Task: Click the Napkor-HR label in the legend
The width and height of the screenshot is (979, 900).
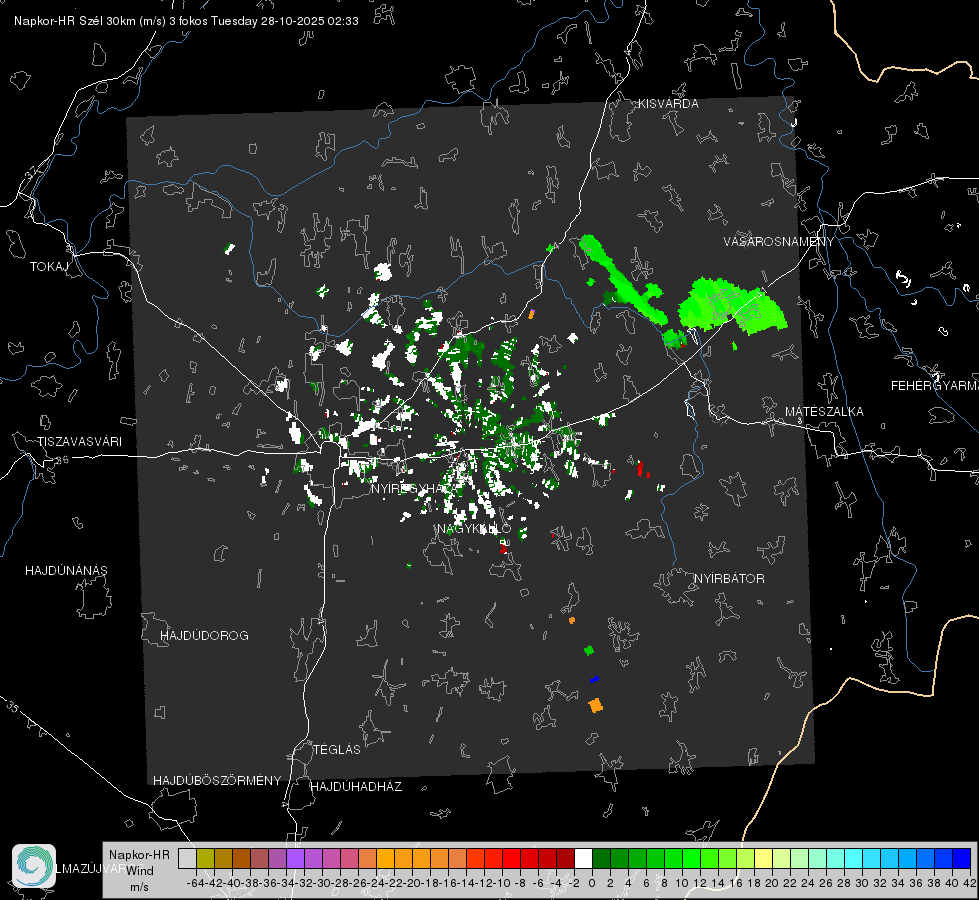Action: [x=139, y=855]
